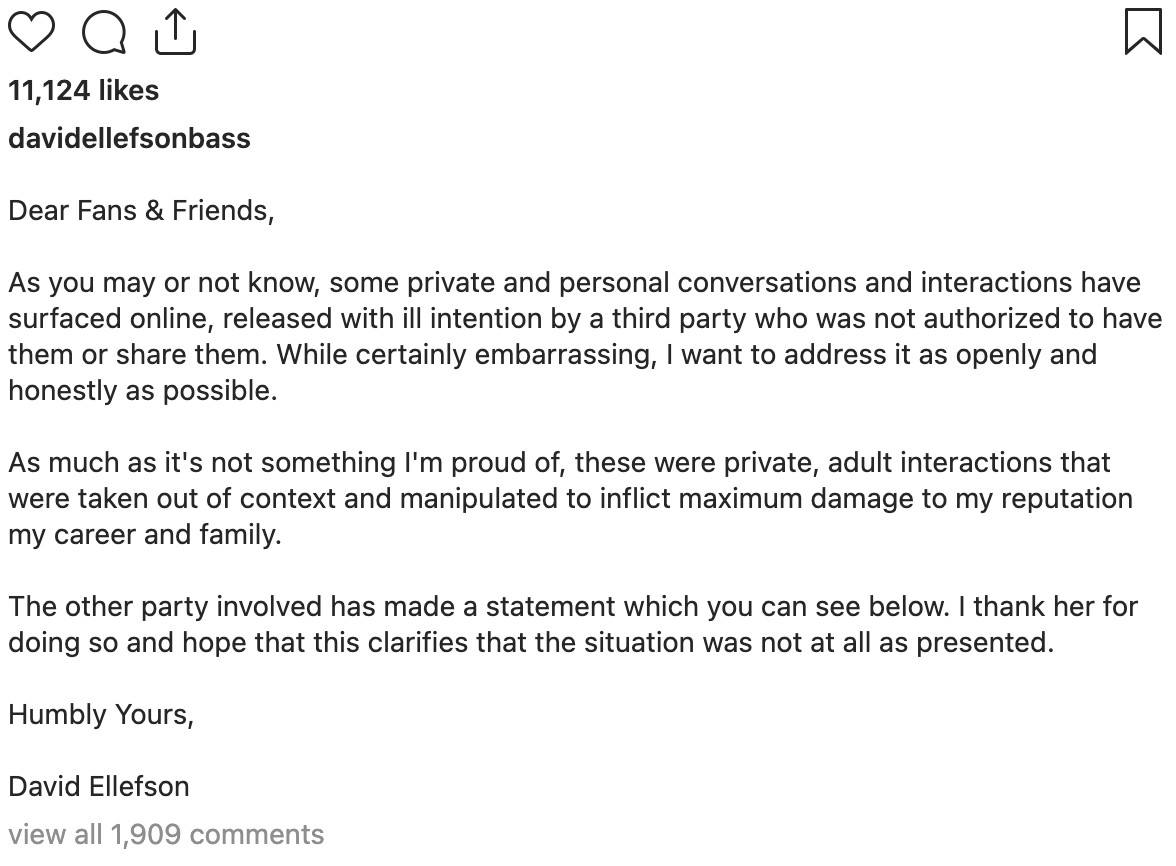
Task: Click the paragraph starting "The other party involved"
Action: [x=573, y=607]
